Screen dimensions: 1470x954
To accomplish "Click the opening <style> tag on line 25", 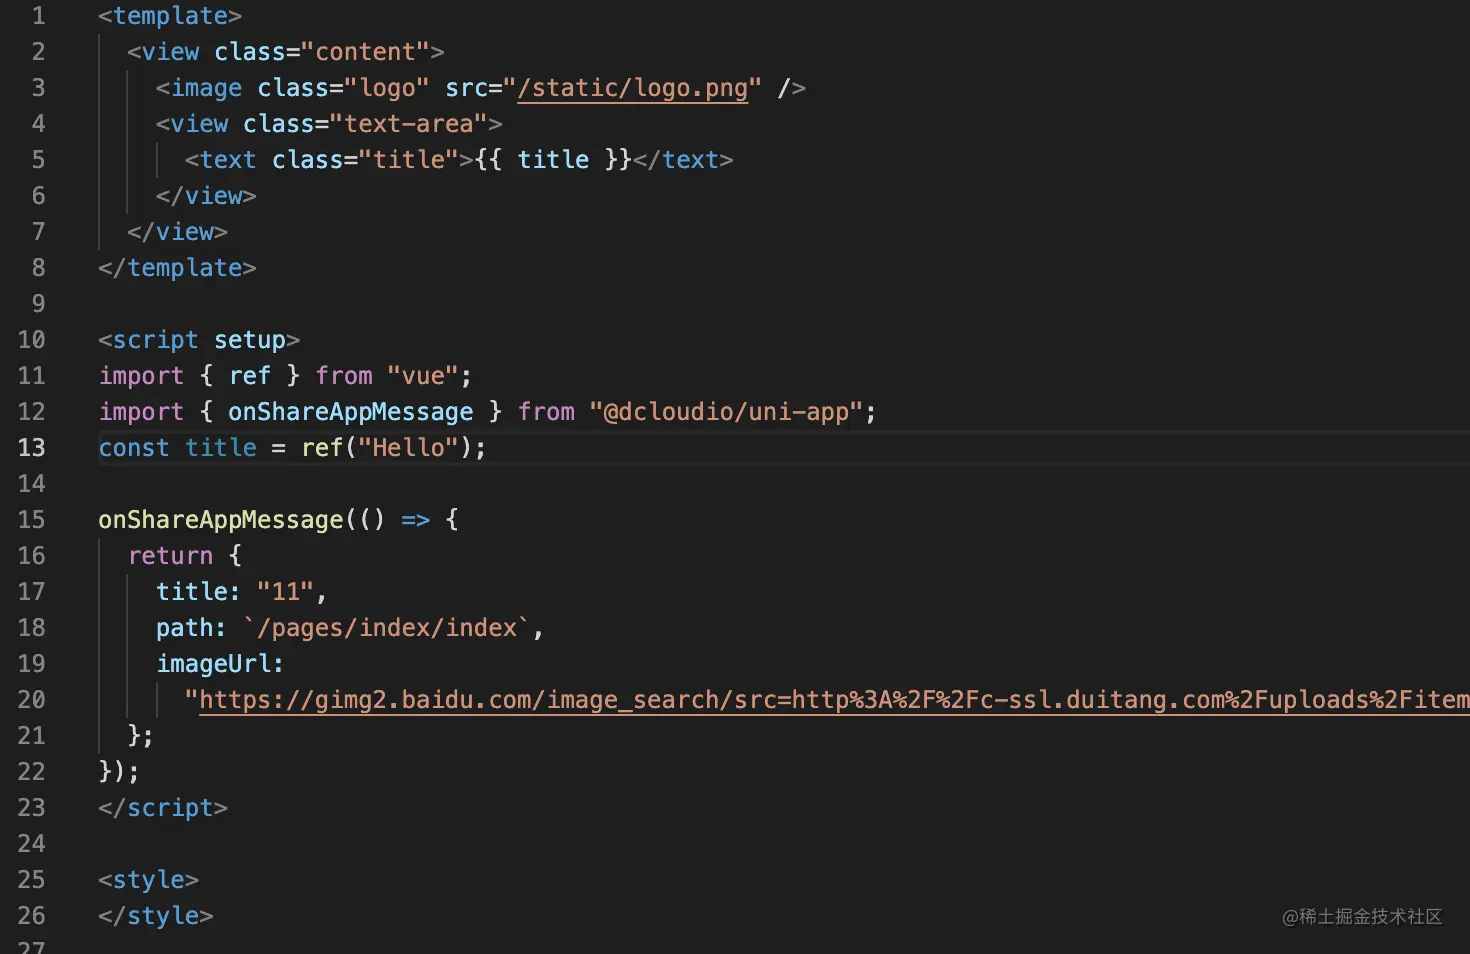I will click(148, 880).
